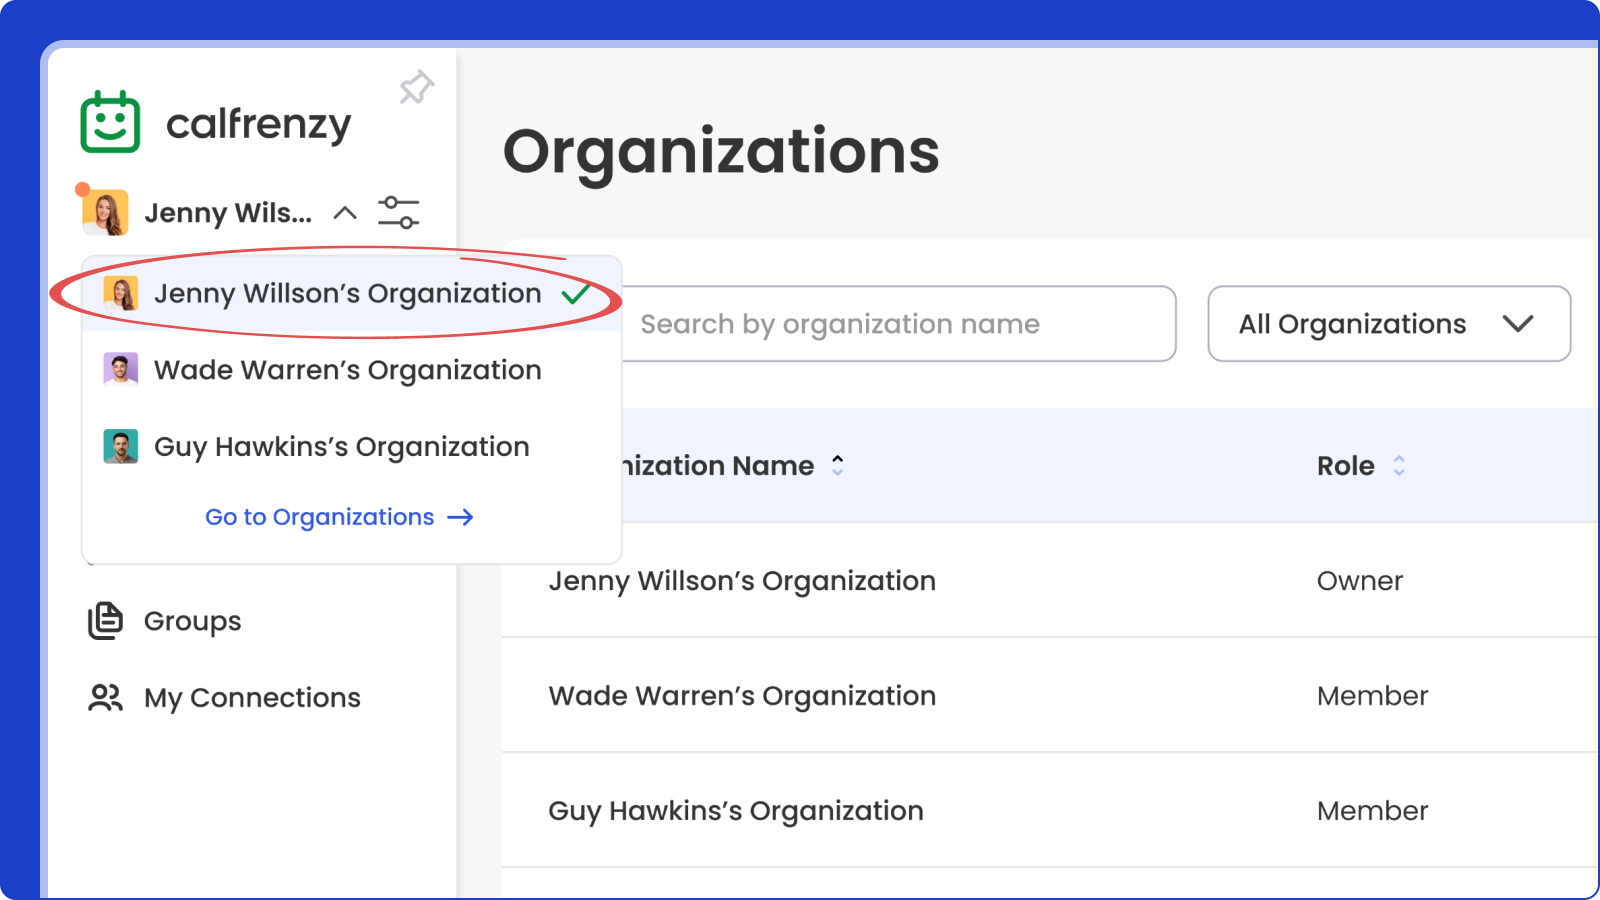Open the settings sliders icon beside Jenny

398,212
